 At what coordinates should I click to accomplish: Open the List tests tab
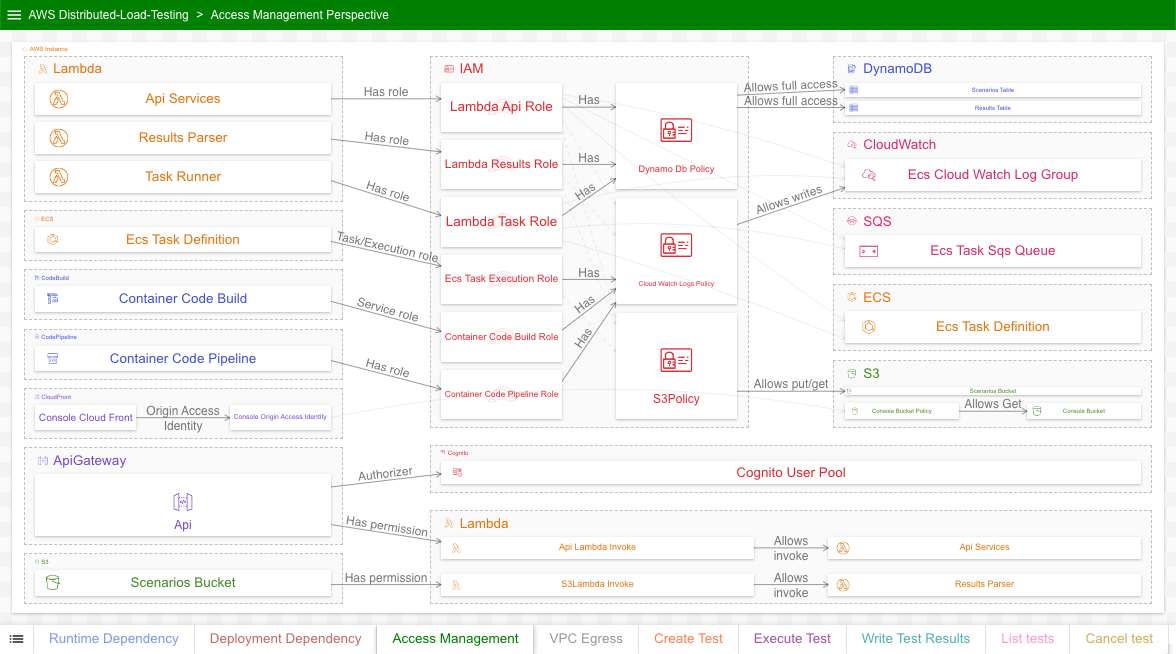[1028, 639]
